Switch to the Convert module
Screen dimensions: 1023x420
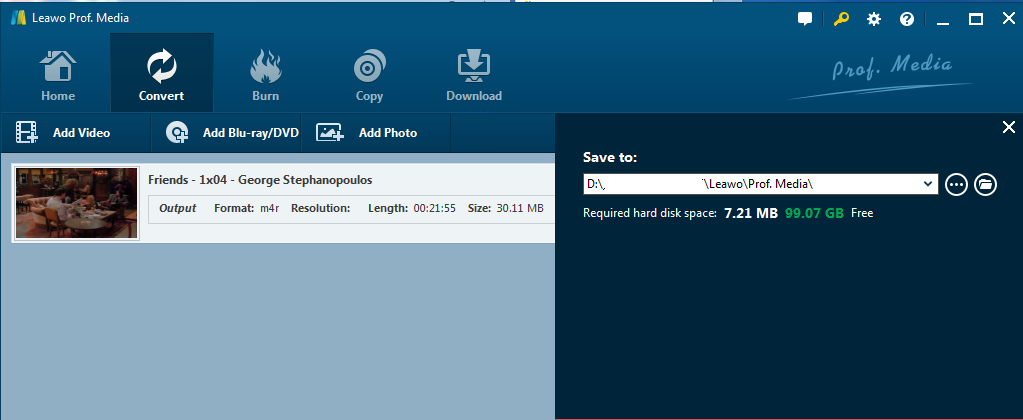(162, 74)
